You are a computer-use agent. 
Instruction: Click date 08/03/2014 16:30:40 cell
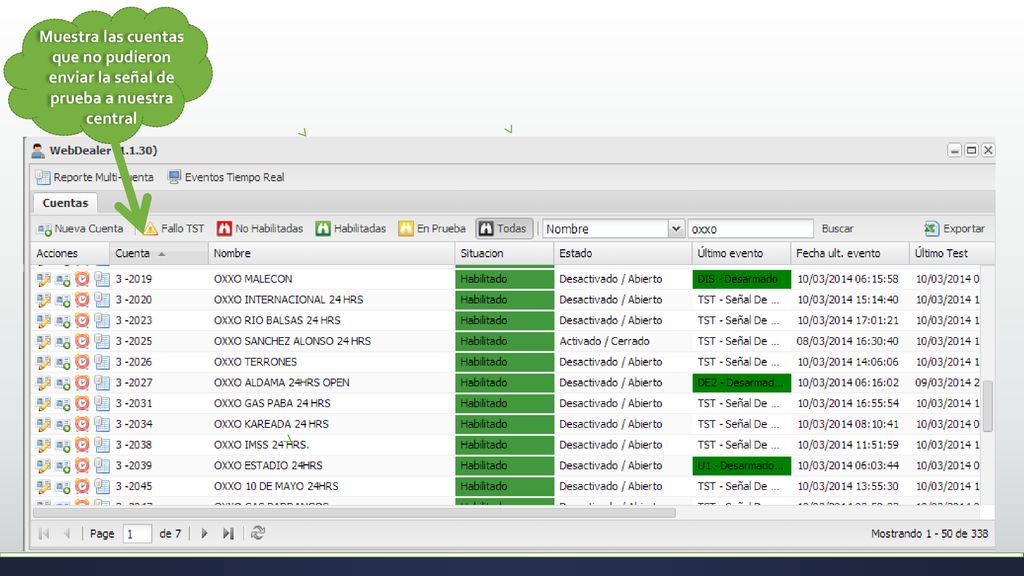pos(850,341)
